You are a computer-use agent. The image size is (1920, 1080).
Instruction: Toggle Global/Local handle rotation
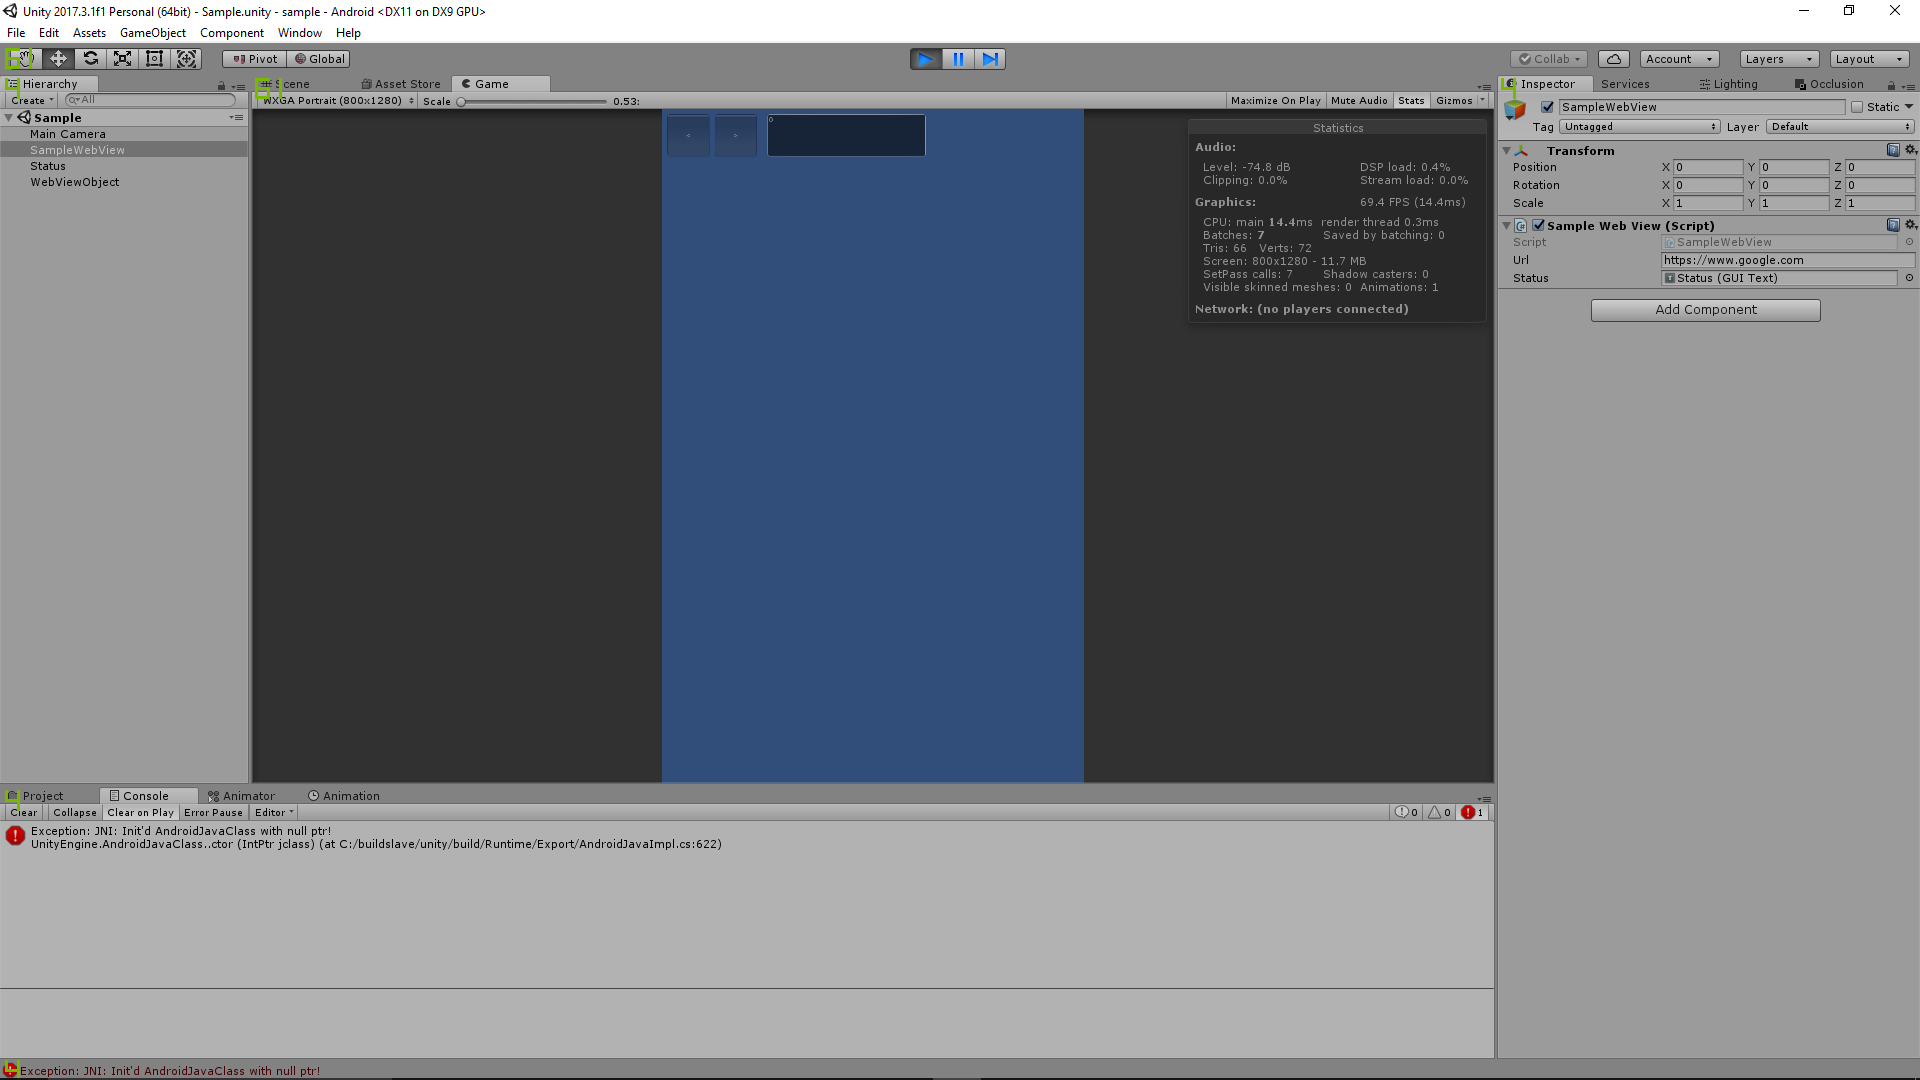tap(319, 59)
